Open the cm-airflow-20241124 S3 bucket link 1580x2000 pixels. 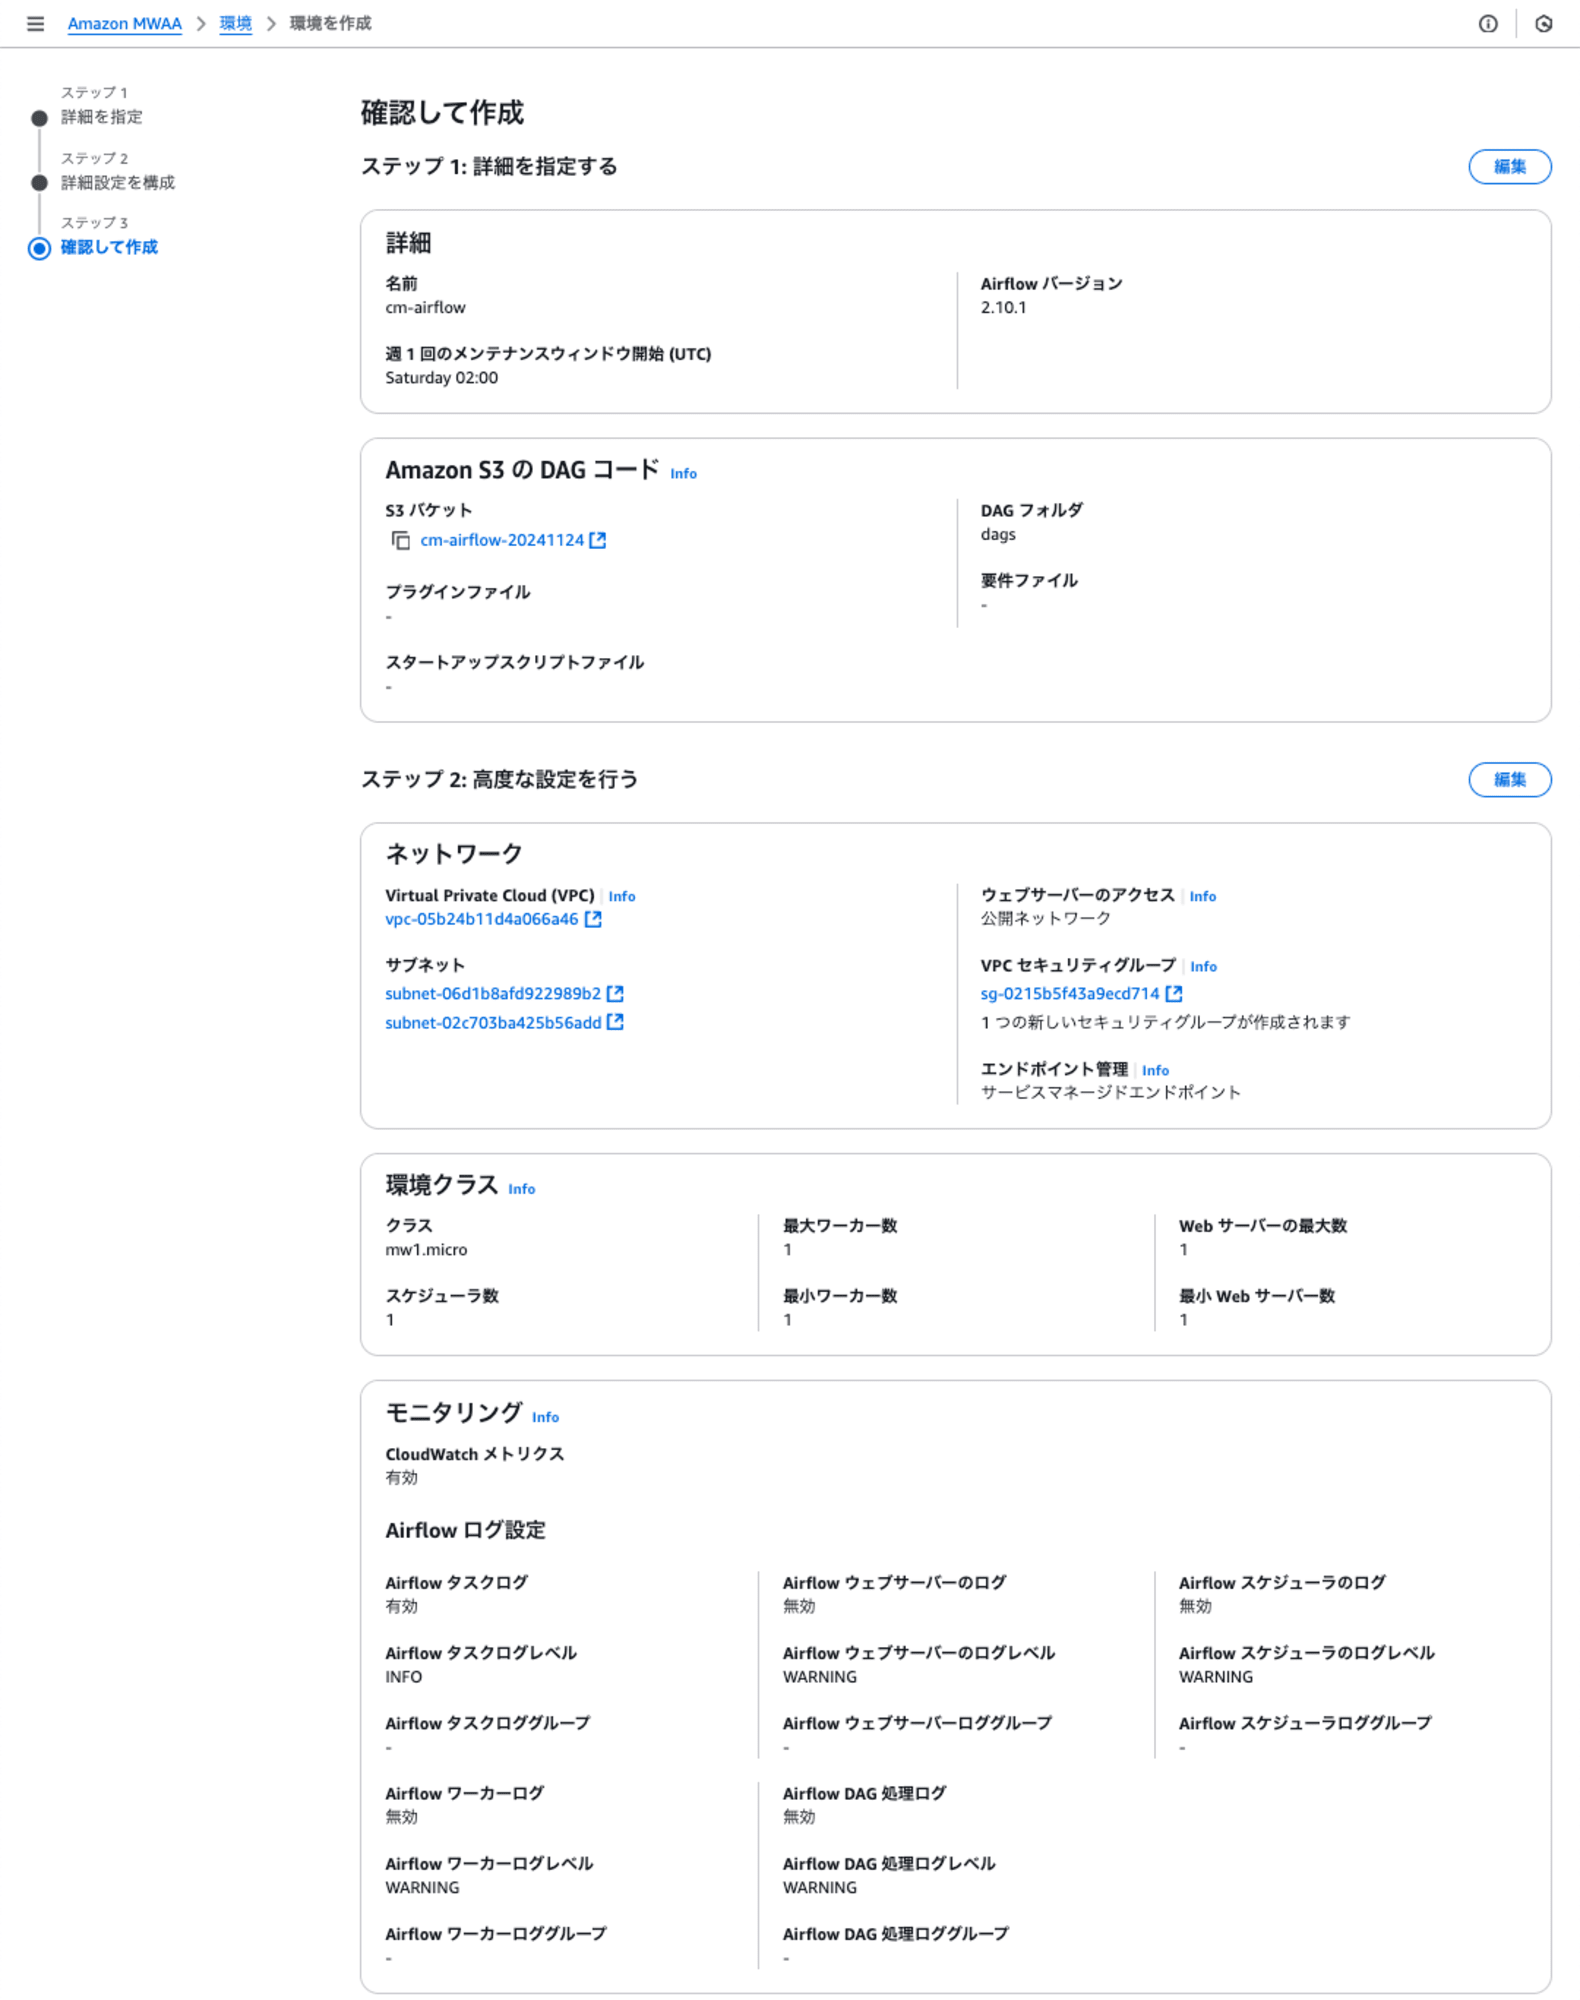point(502,540)
